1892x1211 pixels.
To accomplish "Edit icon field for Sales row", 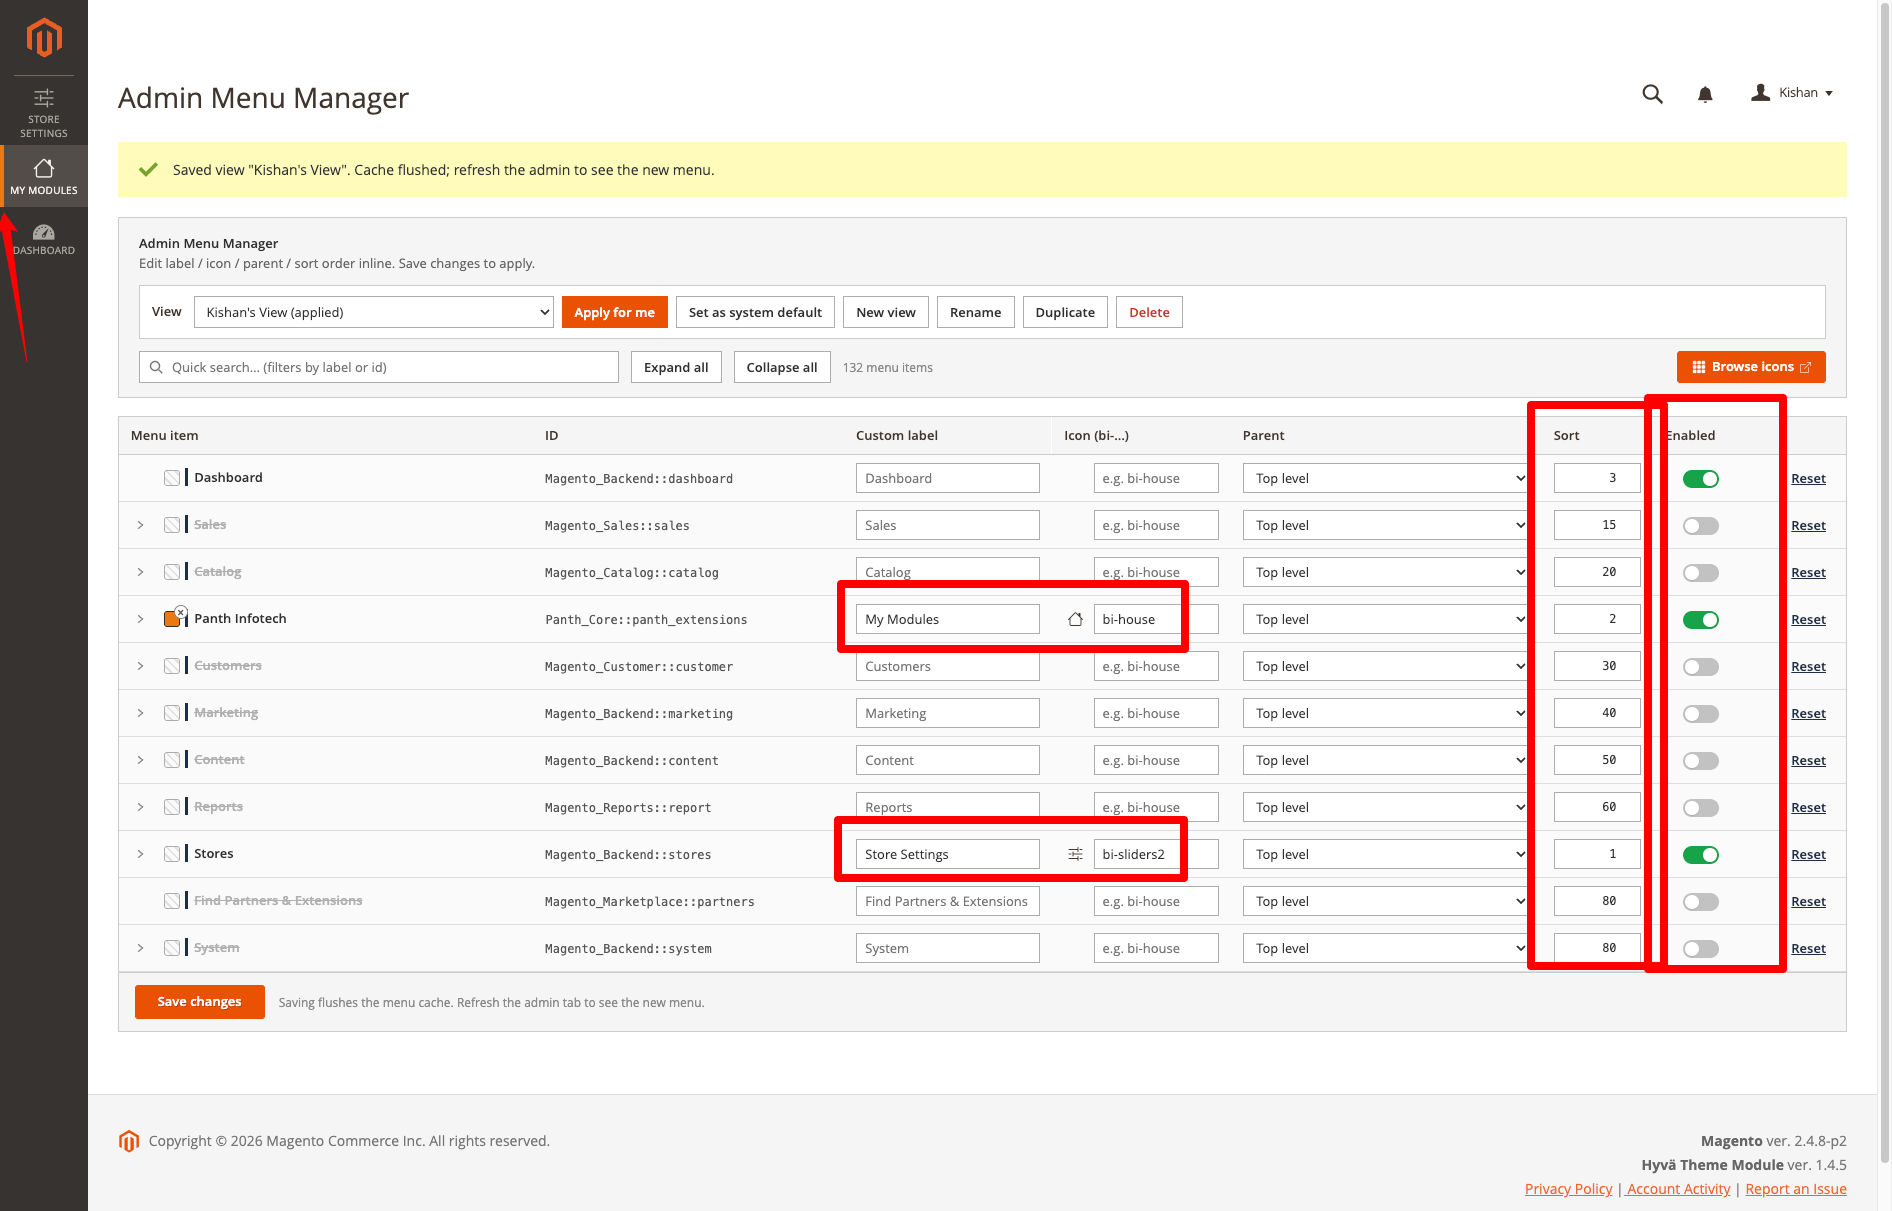I will (1155, 525).
